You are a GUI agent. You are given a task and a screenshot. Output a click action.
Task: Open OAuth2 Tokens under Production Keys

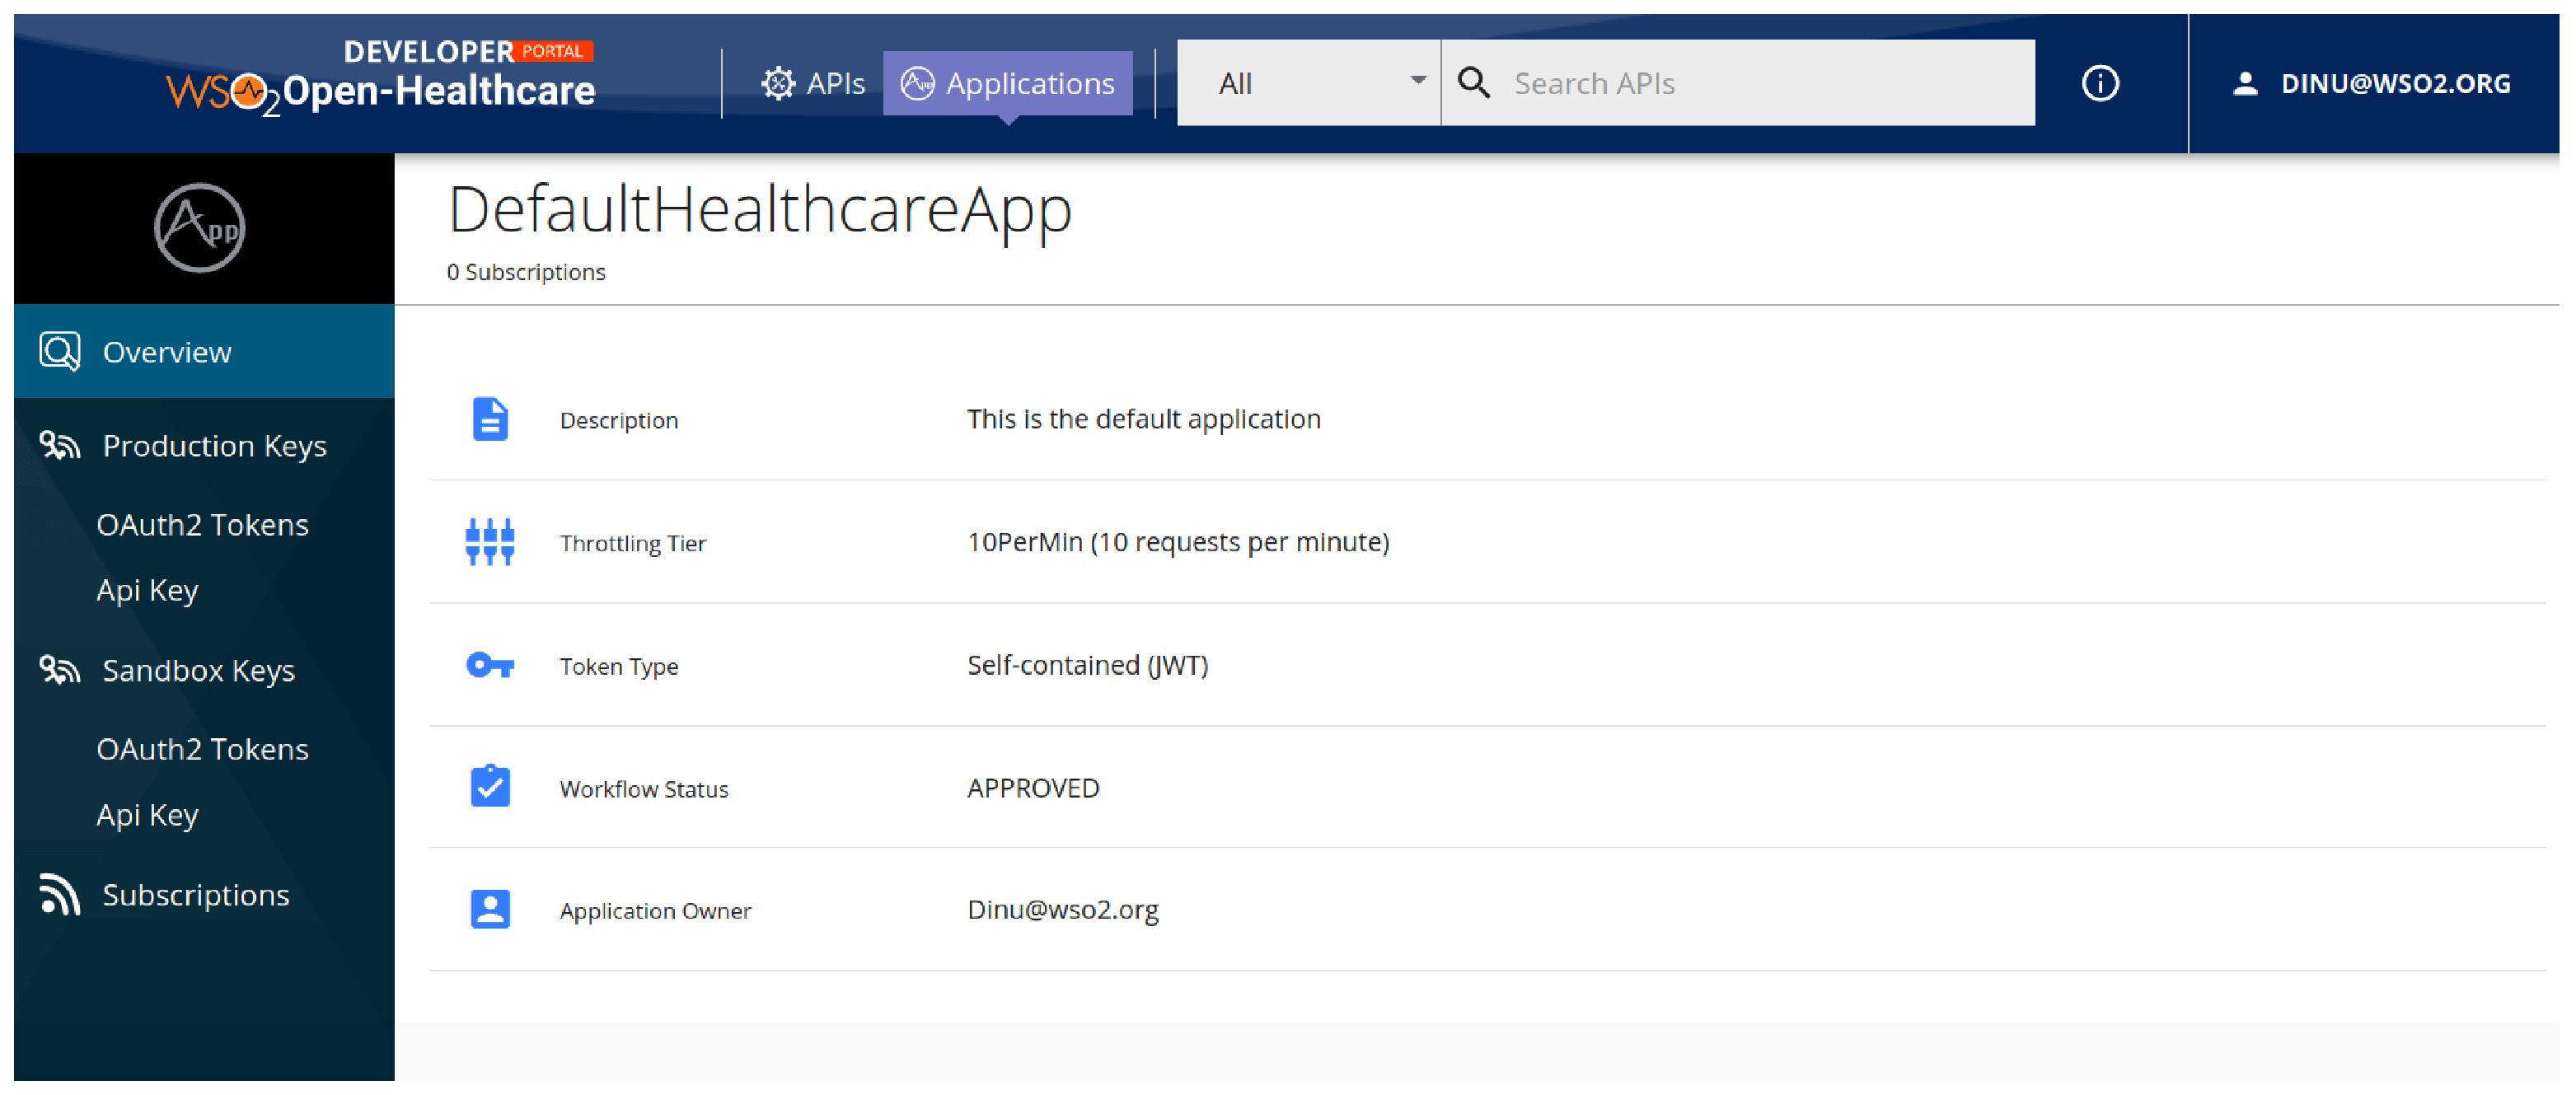tap(203, 524)
